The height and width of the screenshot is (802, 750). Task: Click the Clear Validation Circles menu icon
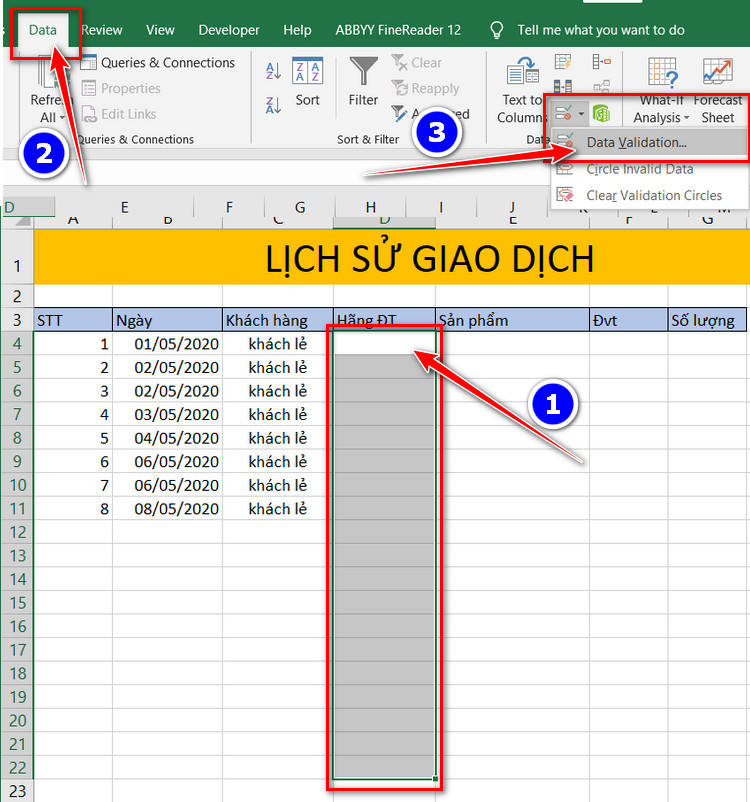[x=565, y=195]
